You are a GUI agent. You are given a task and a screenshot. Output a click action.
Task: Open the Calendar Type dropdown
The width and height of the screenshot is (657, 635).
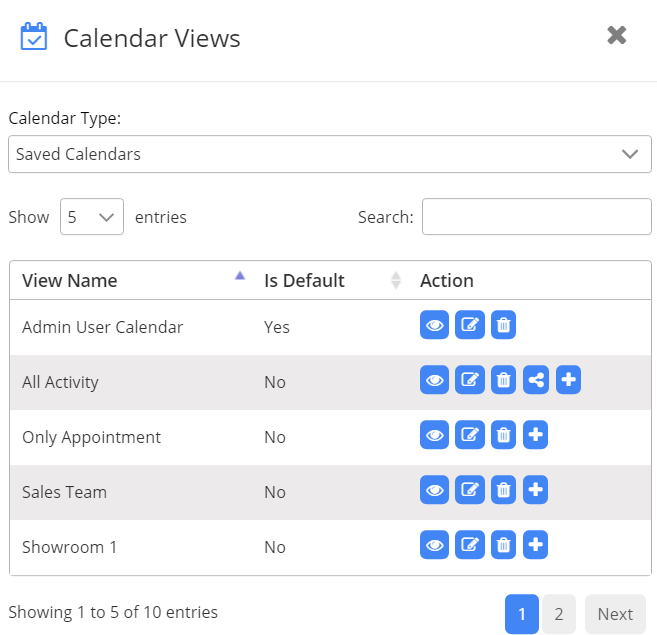tap(329, 154)
